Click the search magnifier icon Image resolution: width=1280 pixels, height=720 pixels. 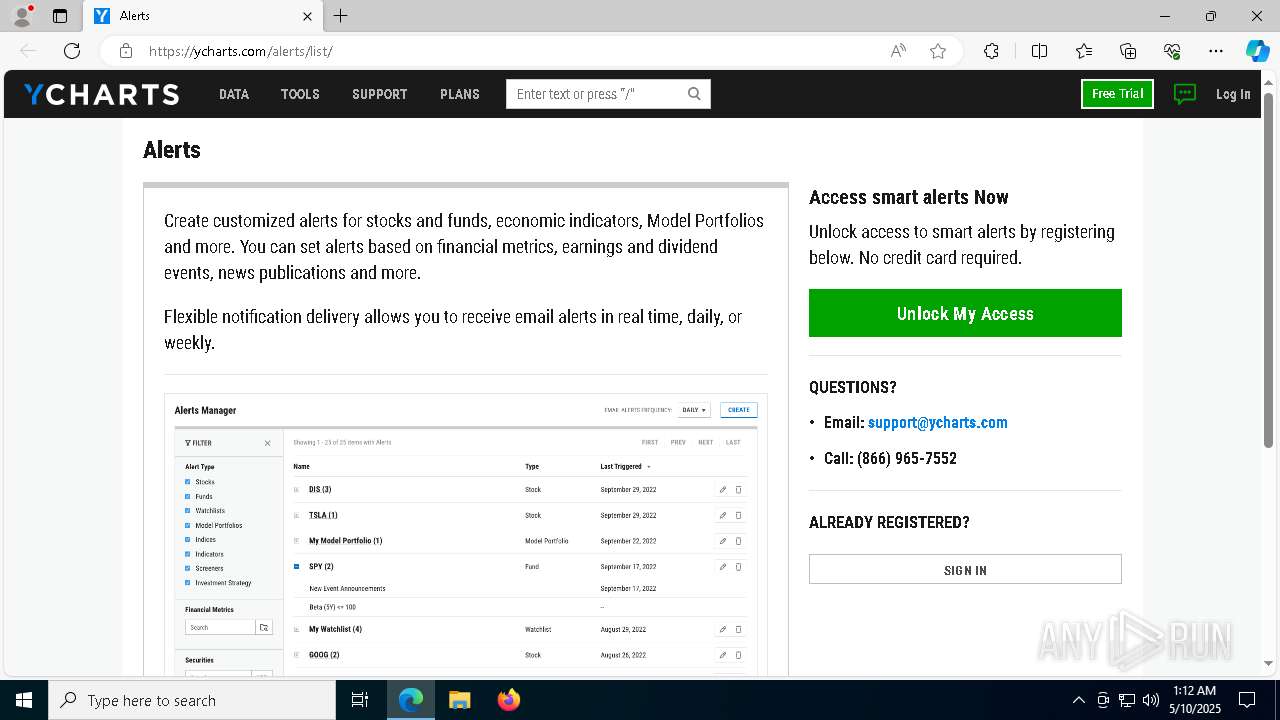(694, 94)
